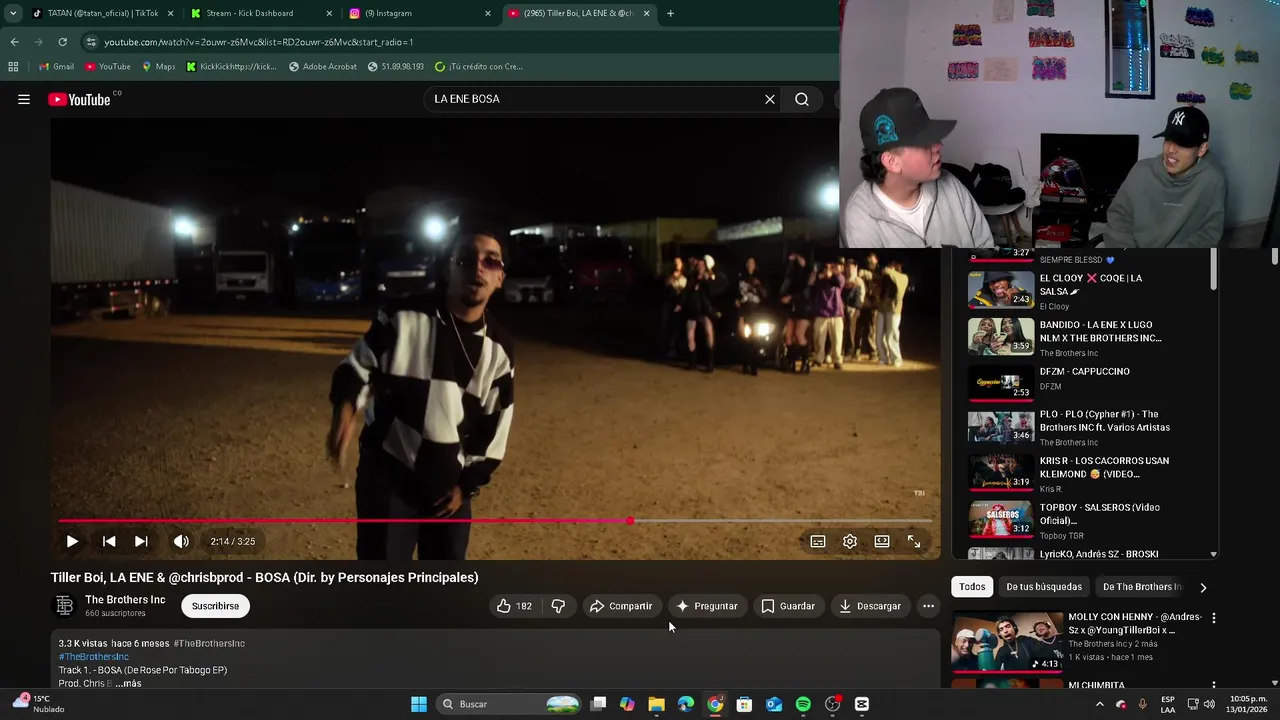This screenshot has height=720, width=1280.
Task: Open Chrome apps grid shortcut
Action: pyautogui.click(x=13, y=66)
